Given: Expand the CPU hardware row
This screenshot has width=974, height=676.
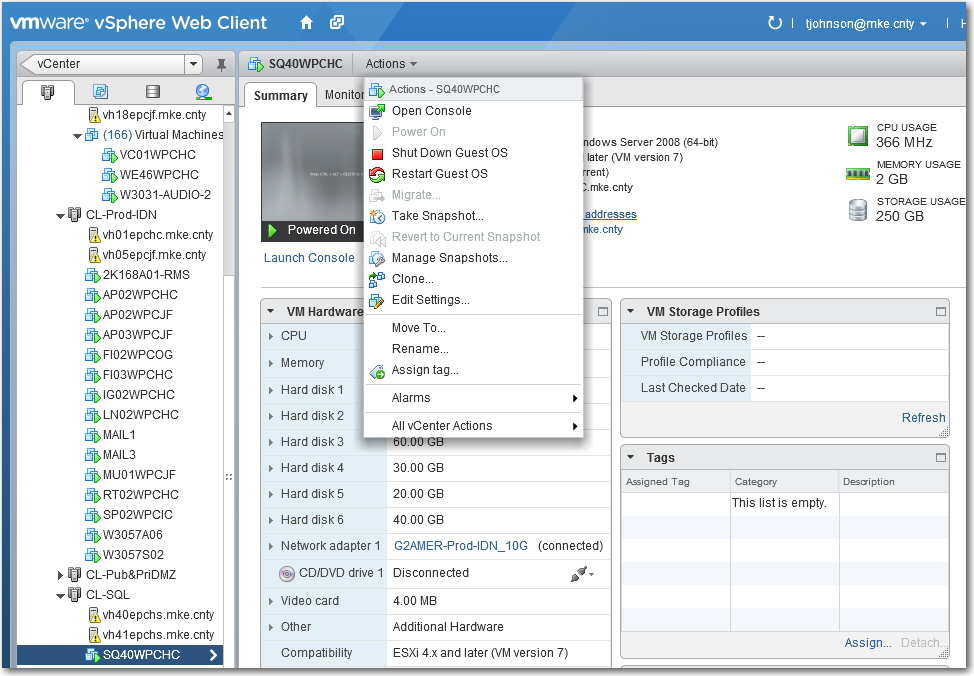Looking at the screenshot, I should click(271, 336).
